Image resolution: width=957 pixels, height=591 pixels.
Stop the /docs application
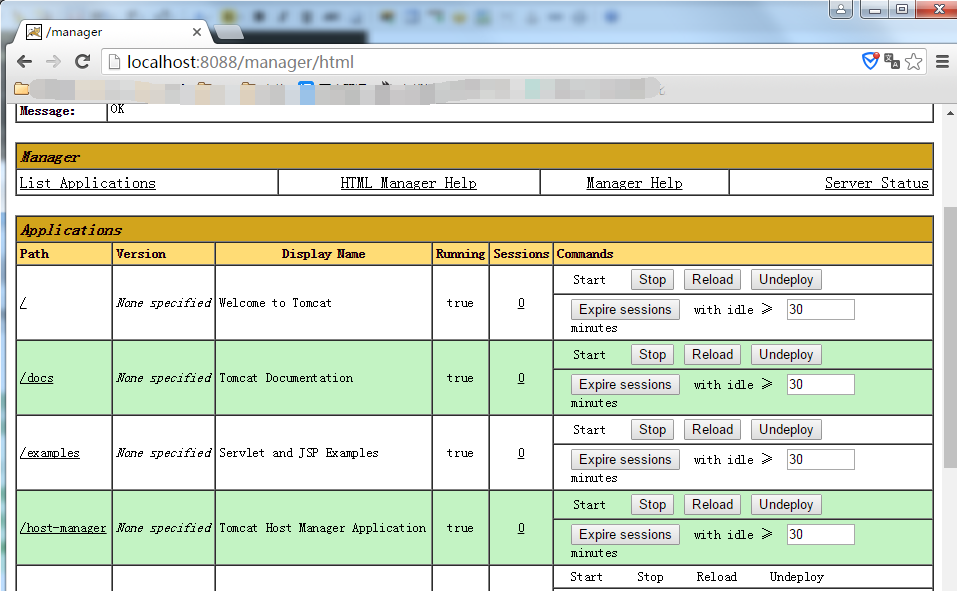point(652,355)
